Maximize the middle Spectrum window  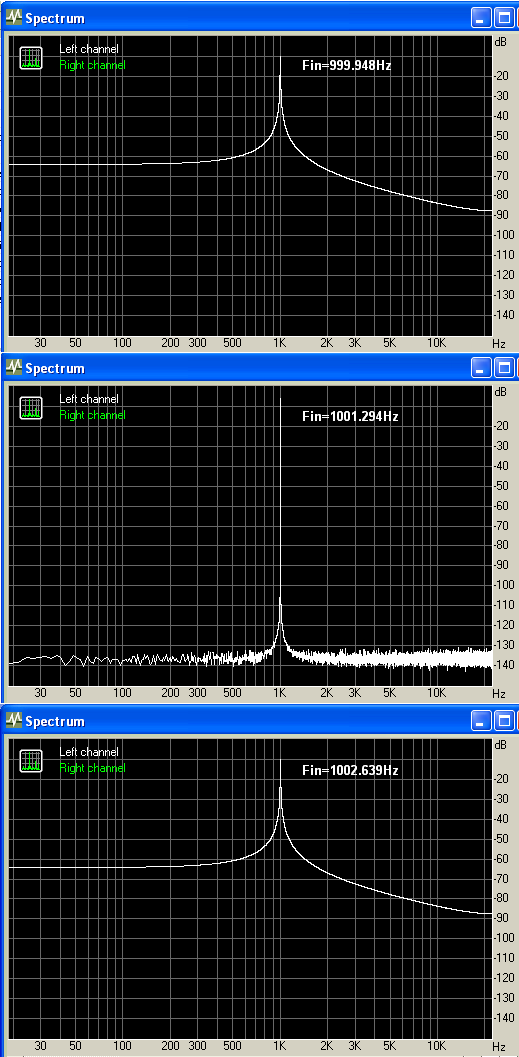click(x=504, y=367)
